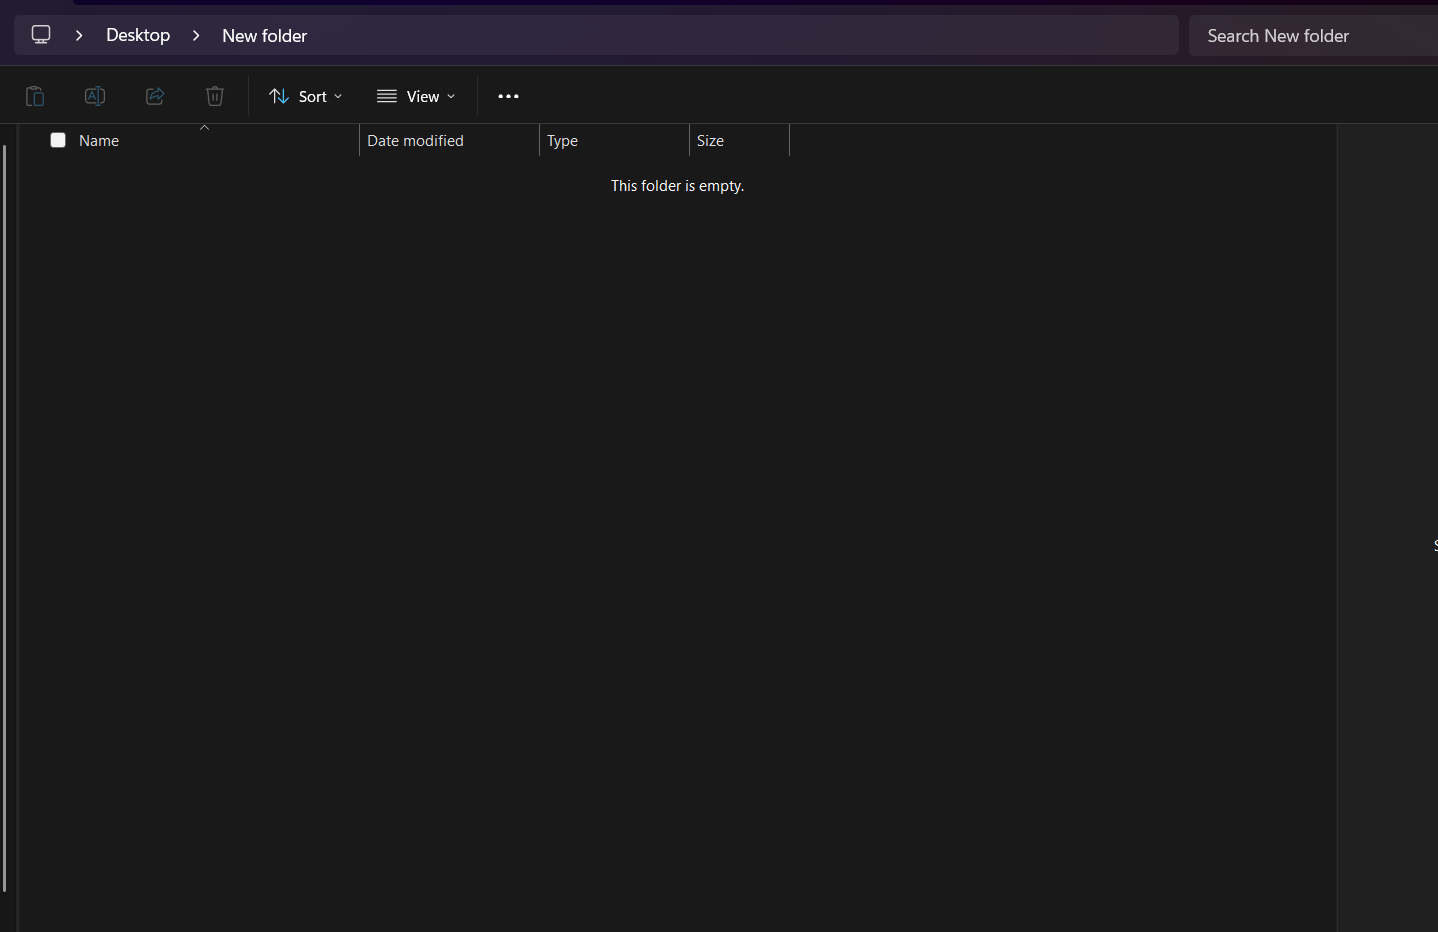Click the Paste clipboard icon
Screen dimensions: 1438x932
point(35,96)
